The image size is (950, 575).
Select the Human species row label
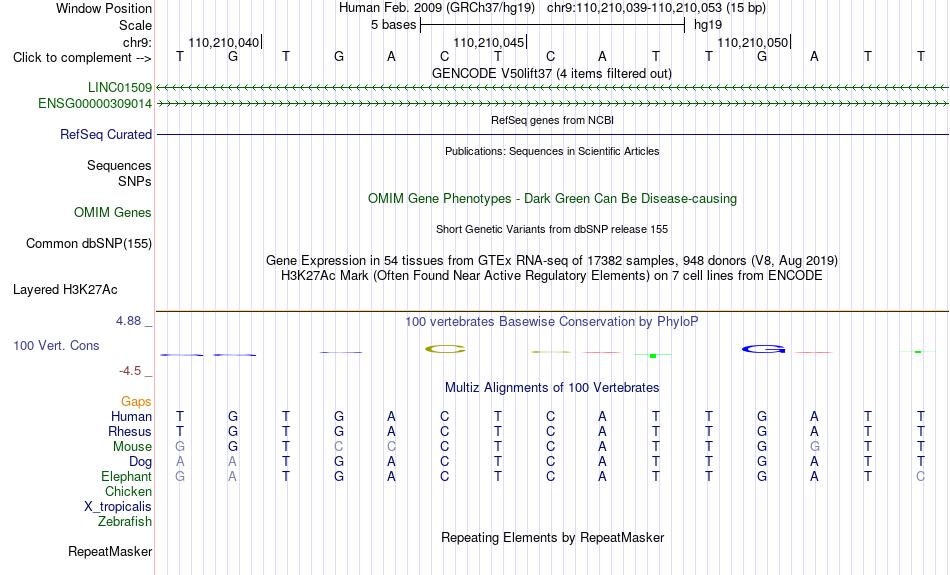tap(131, 416)
